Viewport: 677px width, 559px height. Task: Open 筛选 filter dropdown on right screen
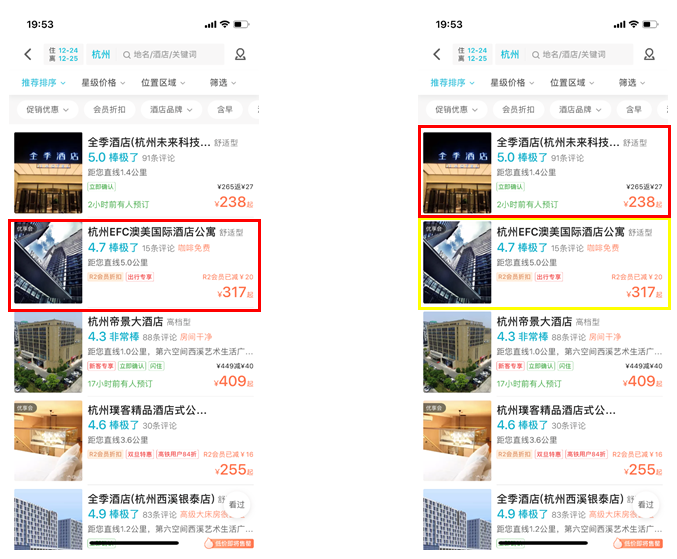pyautogui.click(x=632, y=82)
